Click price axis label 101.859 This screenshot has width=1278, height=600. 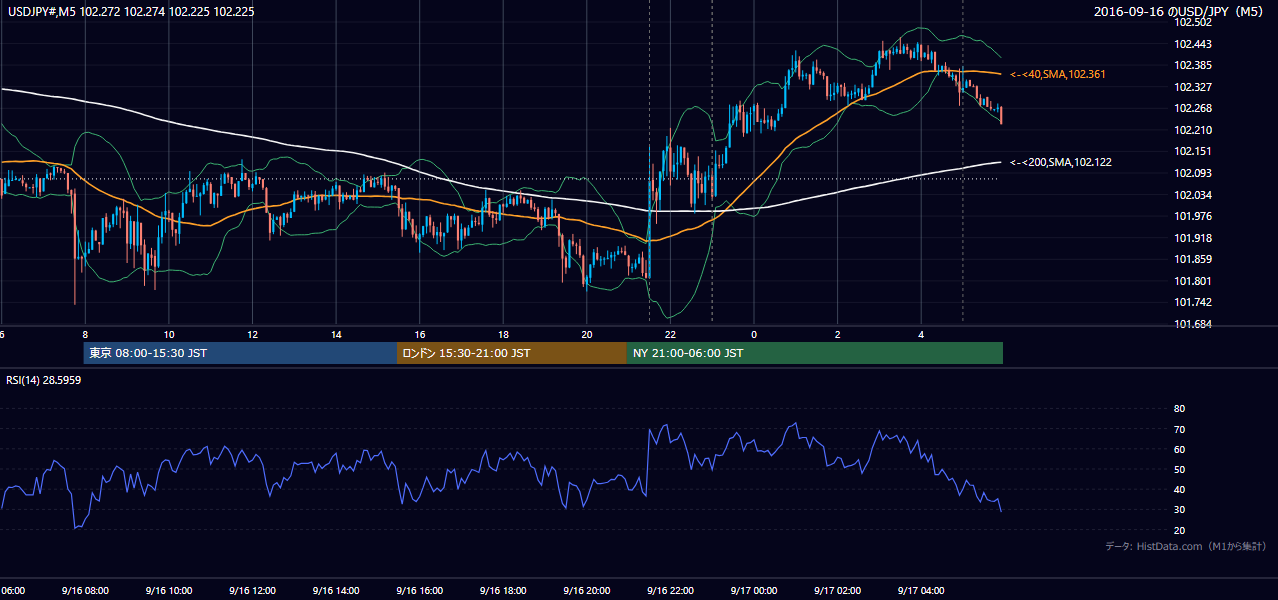1192,259
